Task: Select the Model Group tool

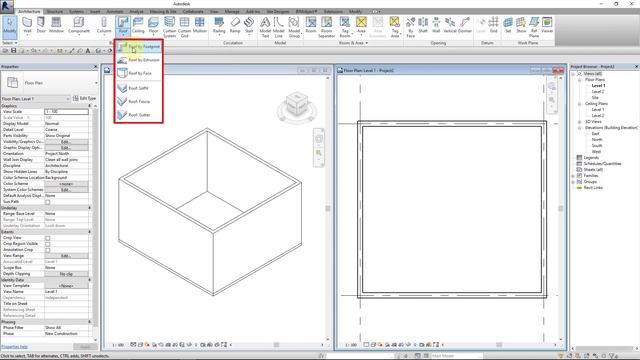Action: (294, 27)
